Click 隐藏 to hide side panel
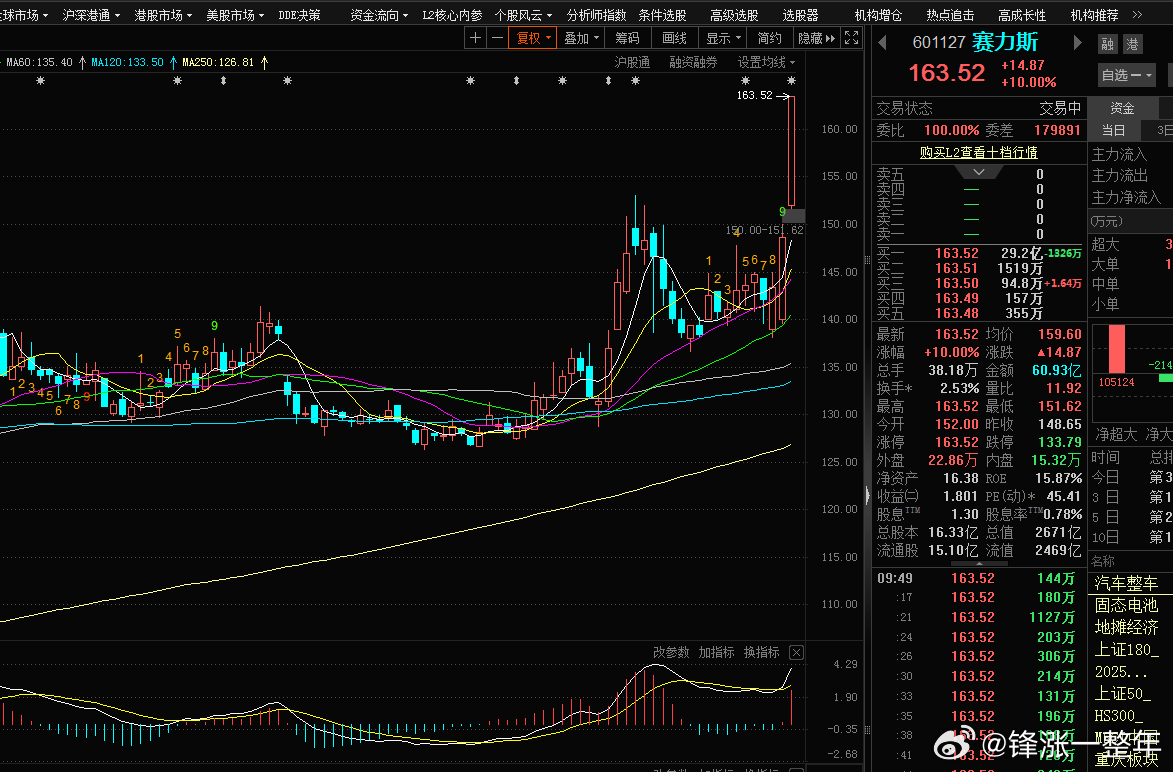This screenshot has width=1173, height=772. 816,37
